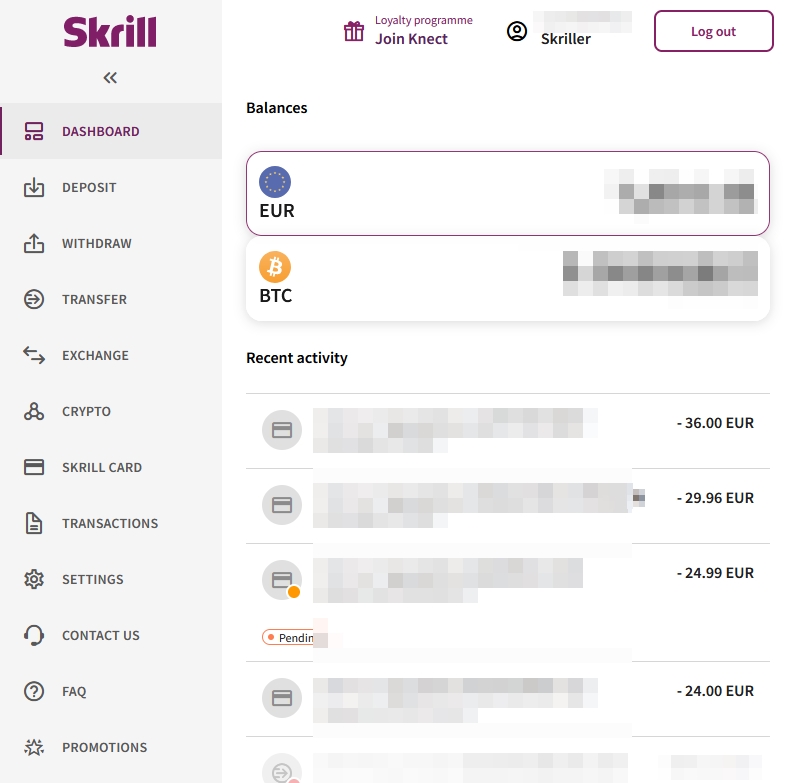Click the Transfer circled-arrow icon
This screenshot has width=786, height=783.
[x=34, y=299]
